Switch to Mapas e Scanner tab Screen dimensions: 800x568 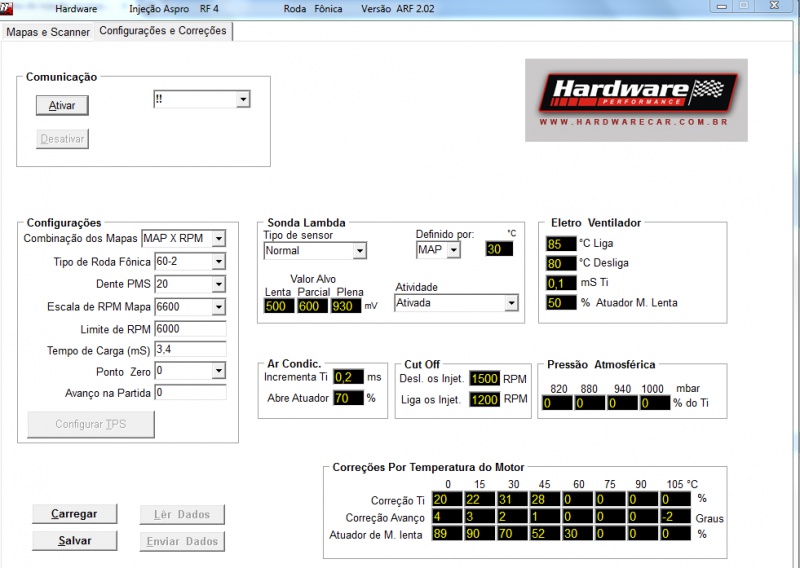point(47,32)
